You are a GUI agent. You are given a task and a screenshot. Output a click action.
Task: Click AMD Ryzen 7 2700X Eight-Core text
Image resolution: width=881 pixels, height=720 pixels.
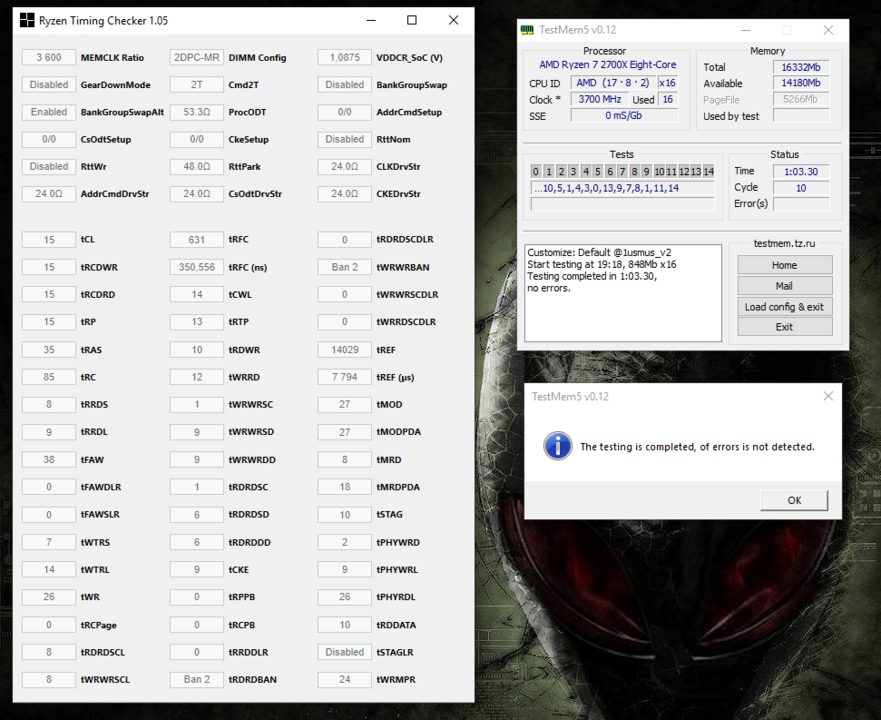click(607, 65)
